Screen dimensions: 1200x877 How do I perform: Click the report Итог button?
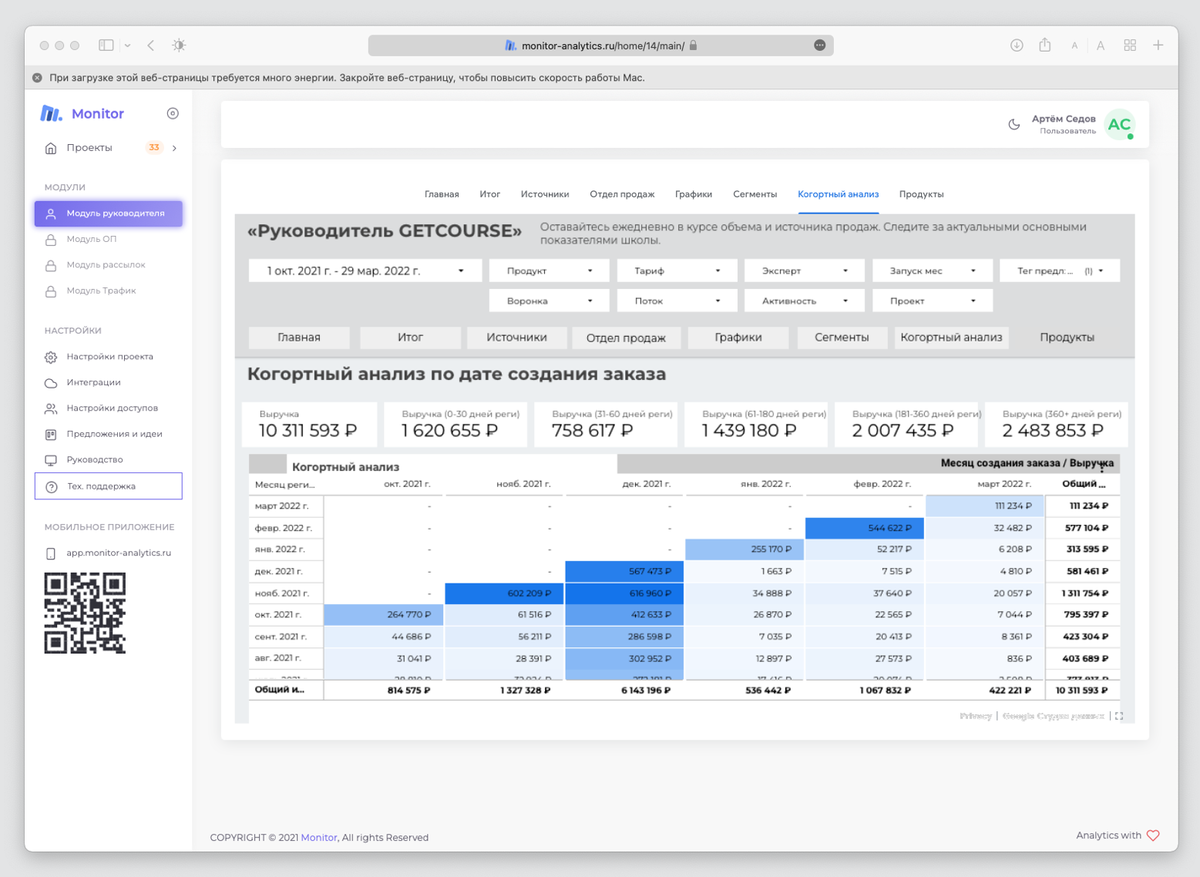(410, 338)
